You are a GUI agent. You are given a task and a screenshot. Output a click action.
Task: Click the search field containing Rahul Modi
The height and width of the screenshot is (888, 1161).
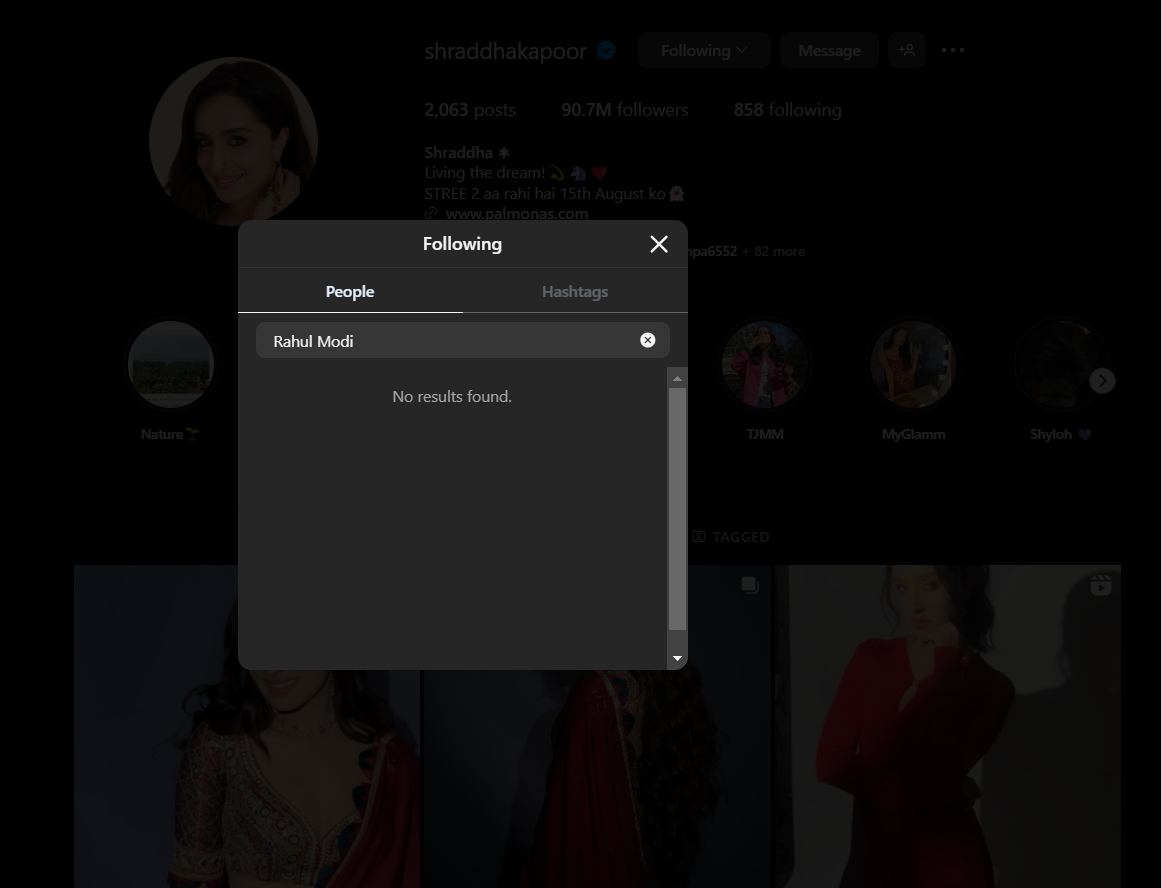click(x=463, y=340)
